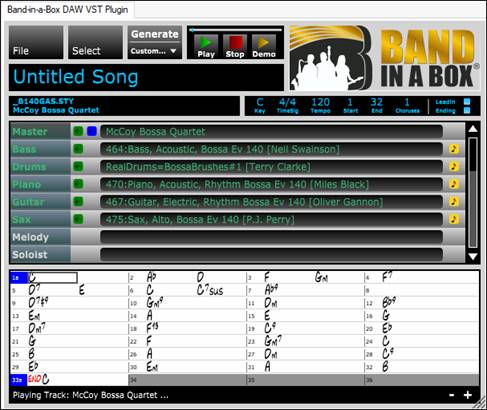Click the yellow note icon on Drums track

[453, 166]
